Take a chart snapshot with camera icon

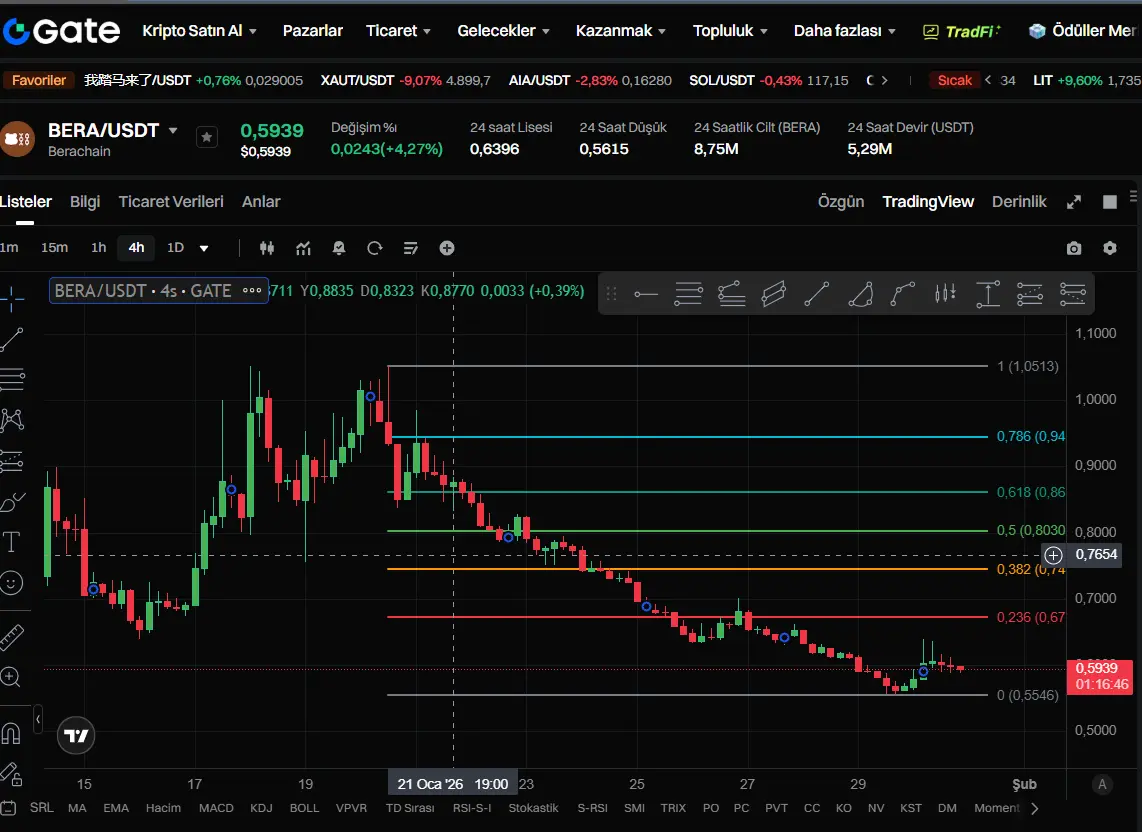pos(1074,248)
